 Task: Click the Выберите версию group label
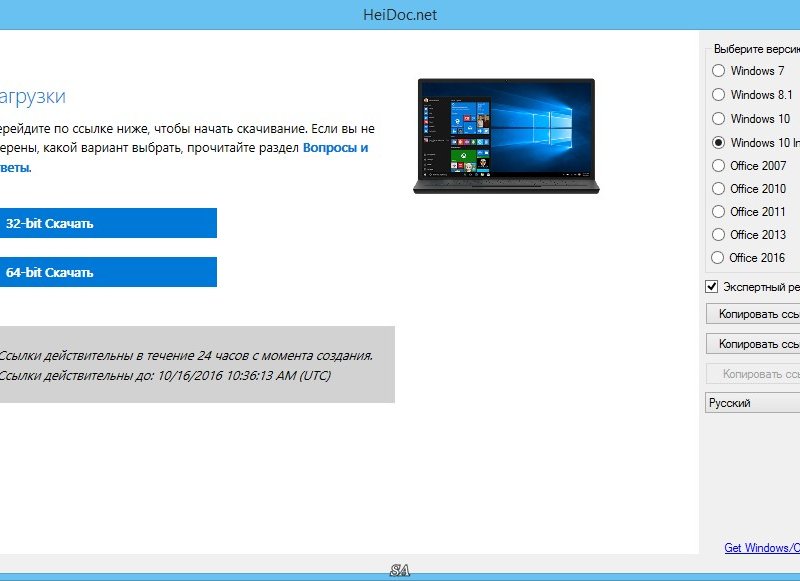point(757,49)
